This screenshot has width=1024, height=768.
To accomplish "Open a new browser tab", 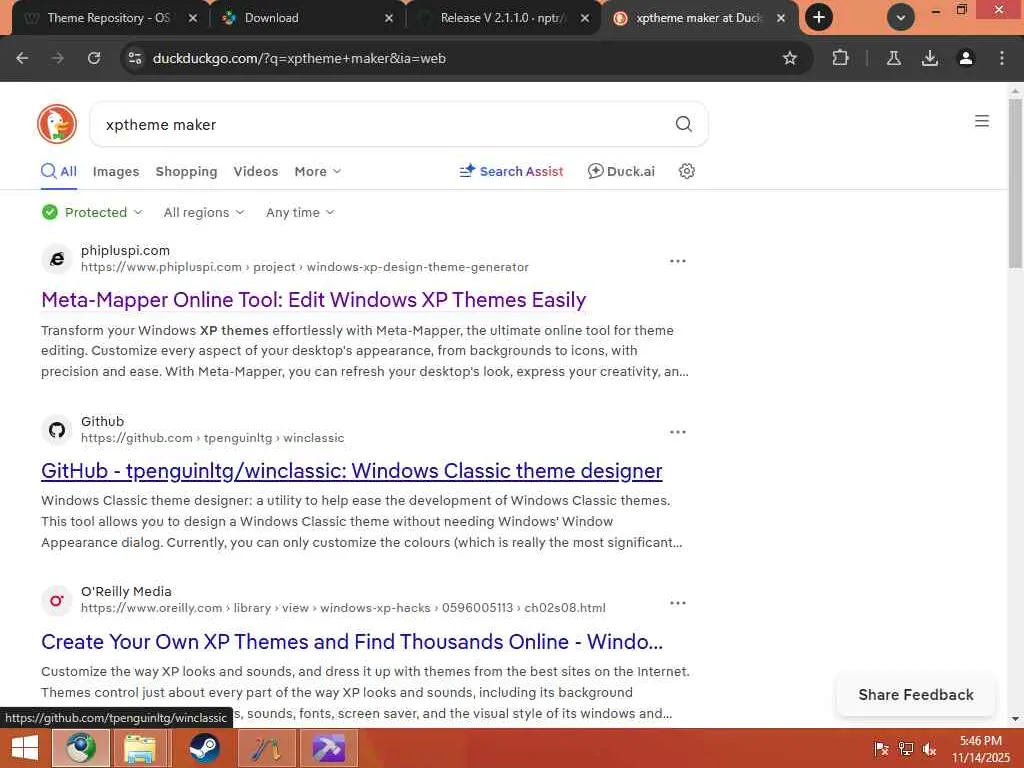I will point(818,18).
